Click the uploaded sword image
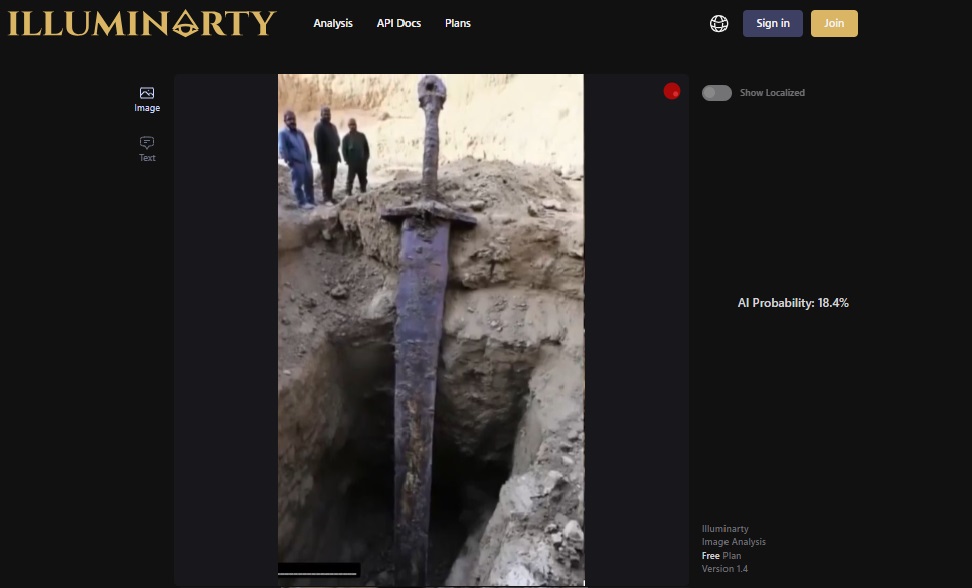 tap(430, 330)
